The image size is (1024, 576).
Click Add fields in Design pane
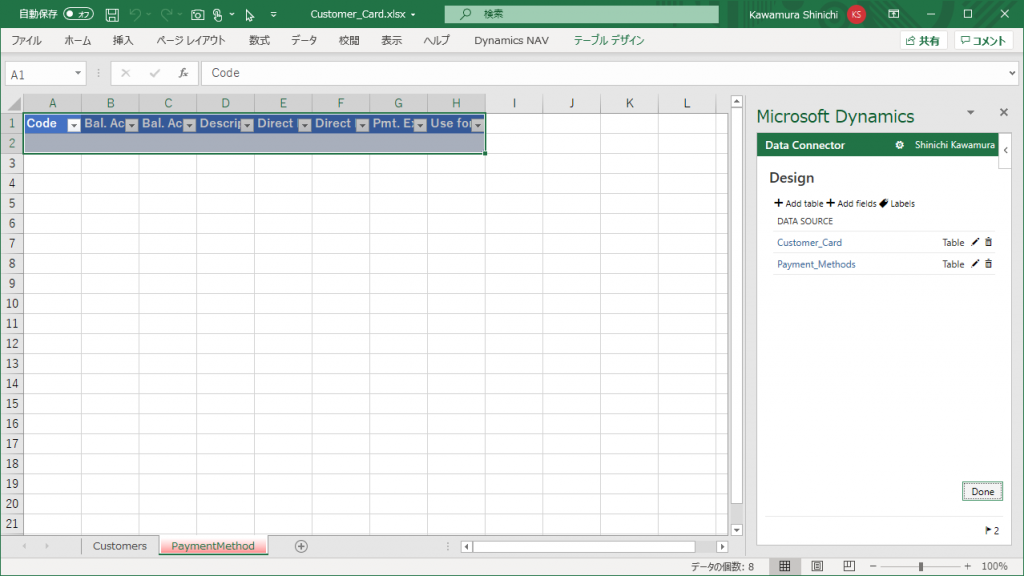click(852, 204)
